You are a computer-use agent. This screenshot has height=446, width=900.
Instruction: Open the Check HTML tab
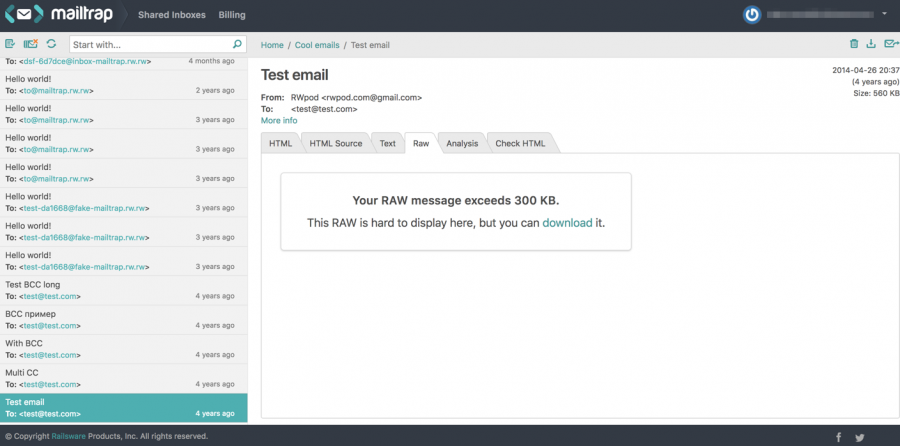click(521, 144)
